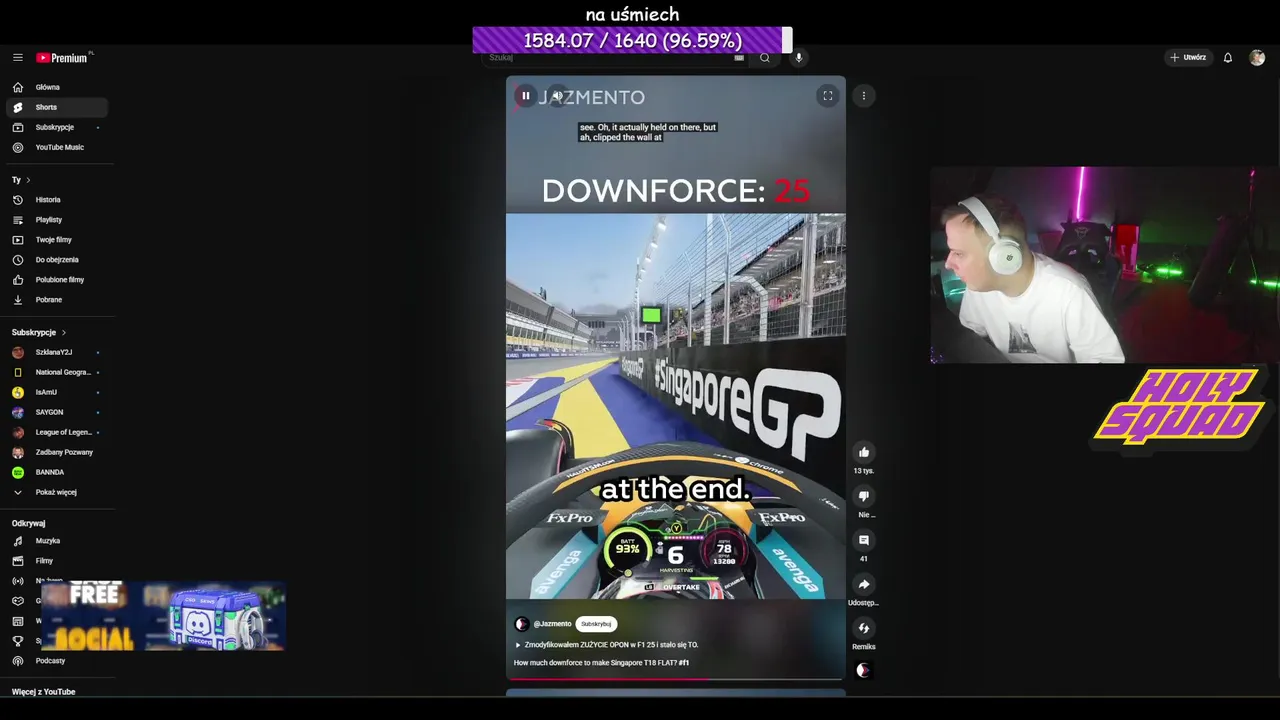Open Pobrane downloads
The width and height of the screenshot is (1280, 720).
click(x=56, y=300)
